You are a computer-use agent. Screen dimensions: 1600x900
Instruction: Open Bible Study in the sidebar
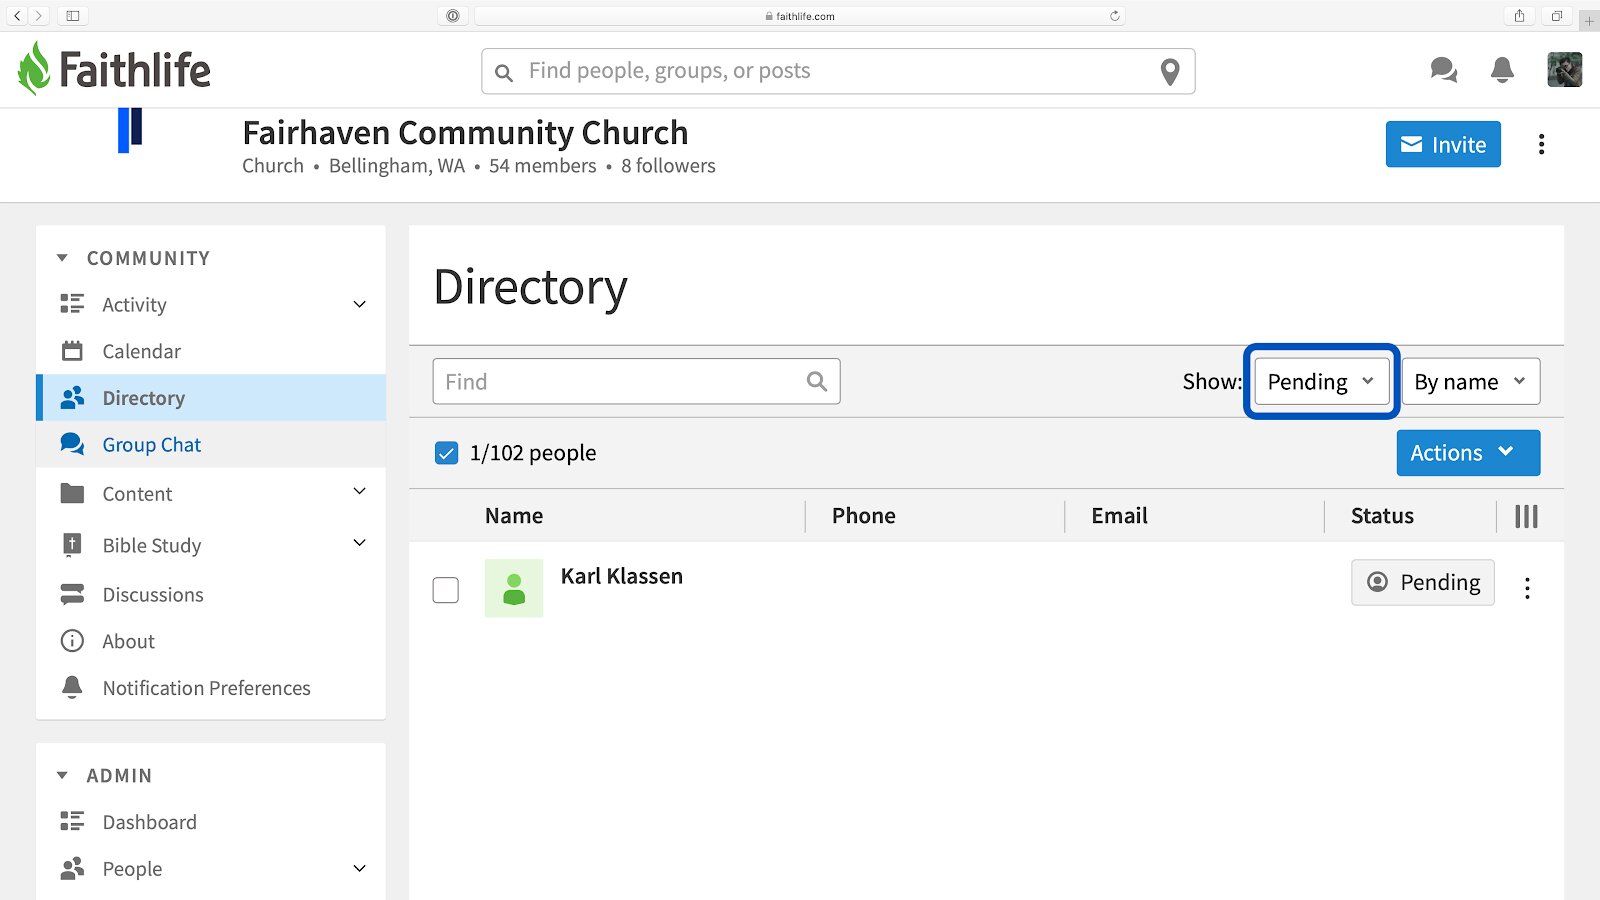click(151, 546)
